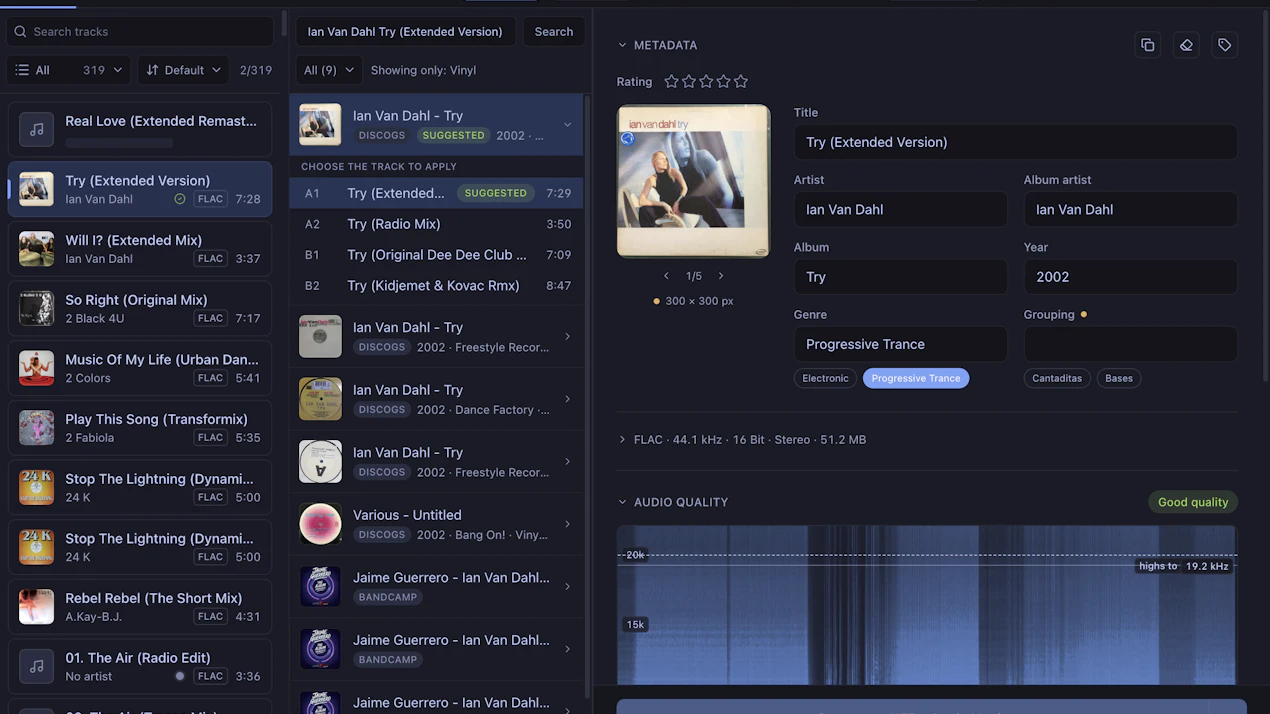
Task: Open the Default sort dropdown
Action: [x=184, y=70]
